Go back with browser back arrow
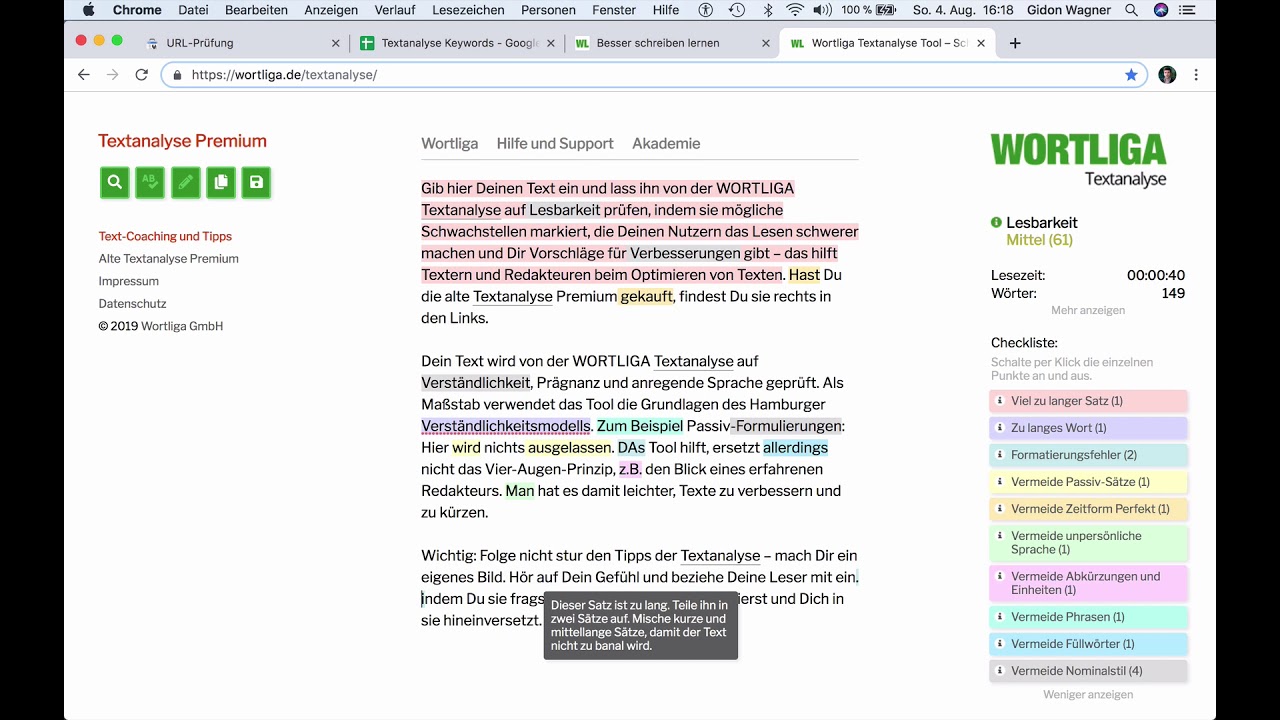 (83, 75)
